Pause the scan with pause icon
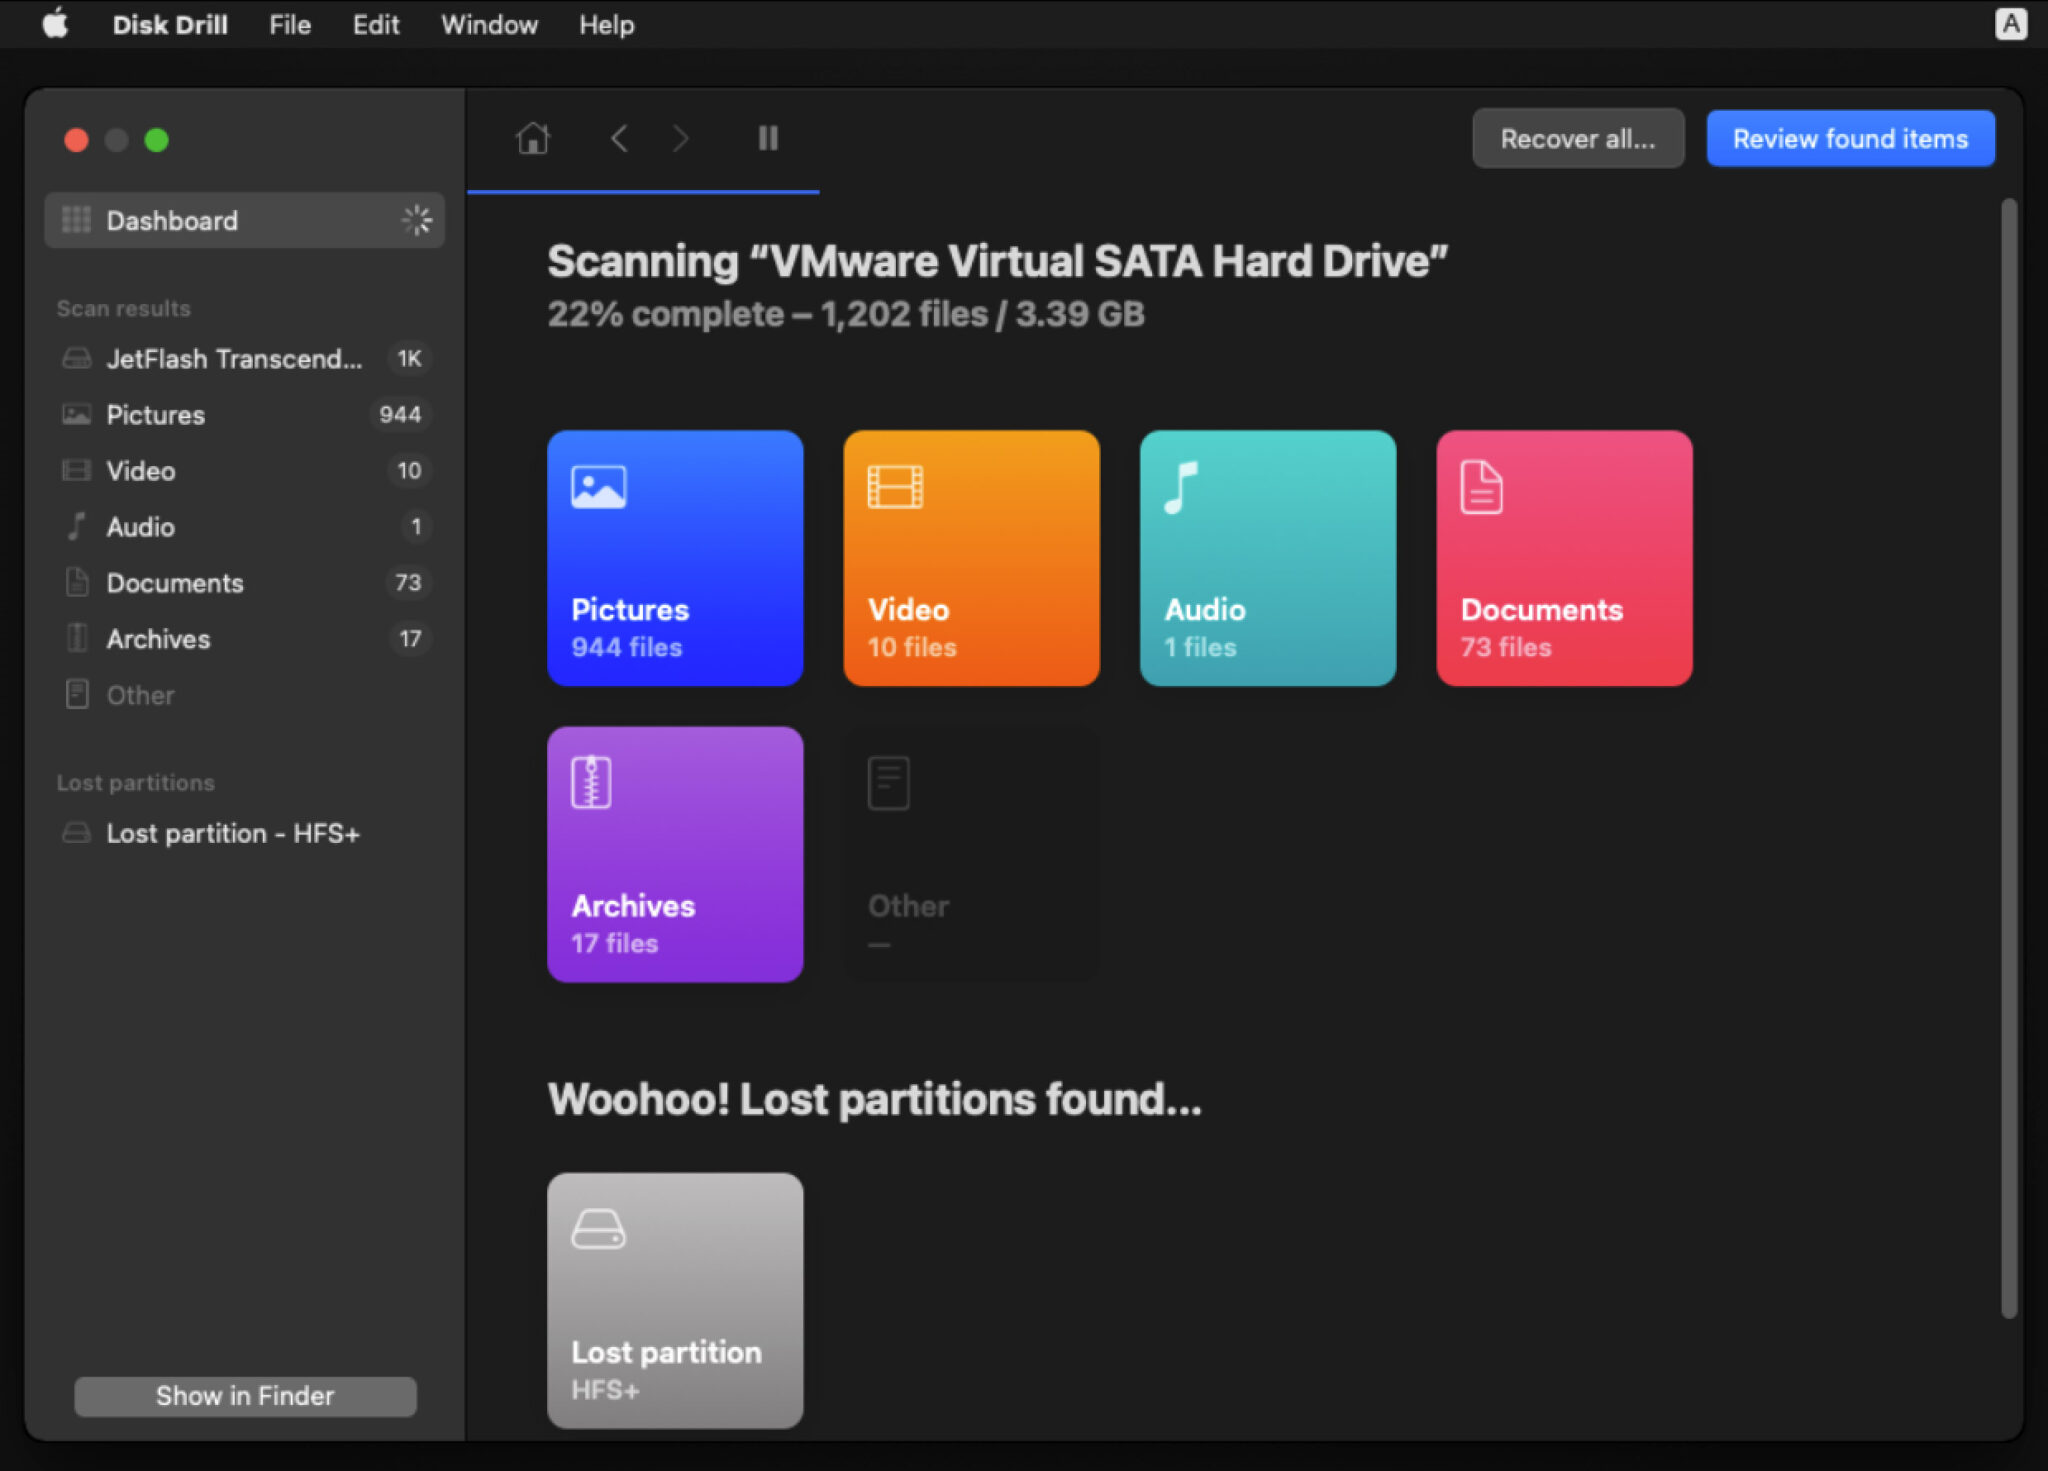This screenshot has width=2048, height=1471. pyautogui.click(x=767, y=138)
